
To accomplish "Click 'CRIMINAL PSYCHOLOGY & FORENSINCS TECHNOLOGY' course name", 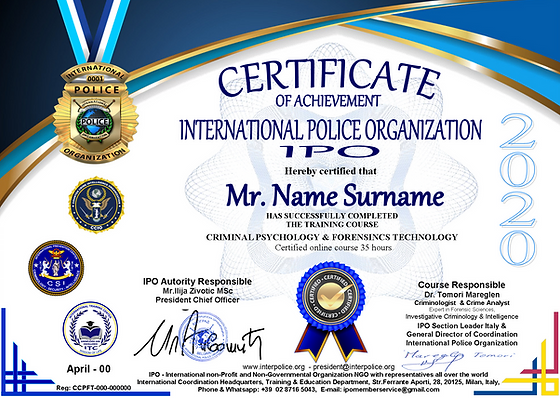I will (332, 237).
